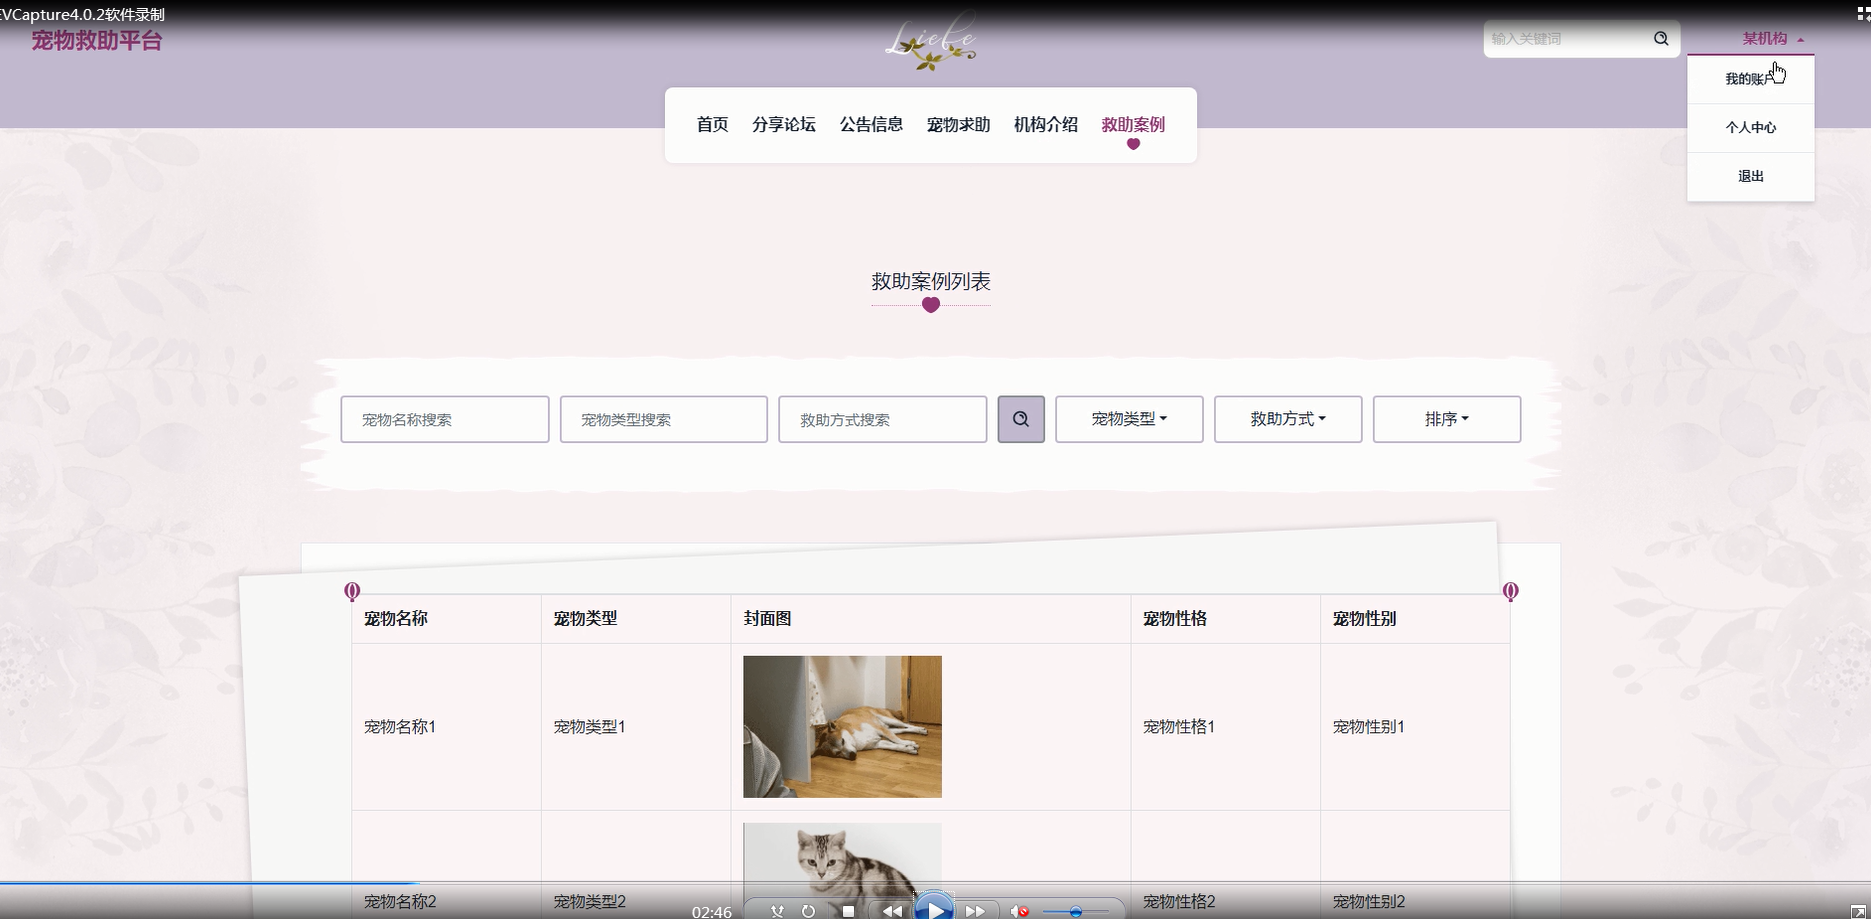Click the 宠物名称搜索 input field
The height and width of the screenshot is (919, 1871).
(445, 419)
